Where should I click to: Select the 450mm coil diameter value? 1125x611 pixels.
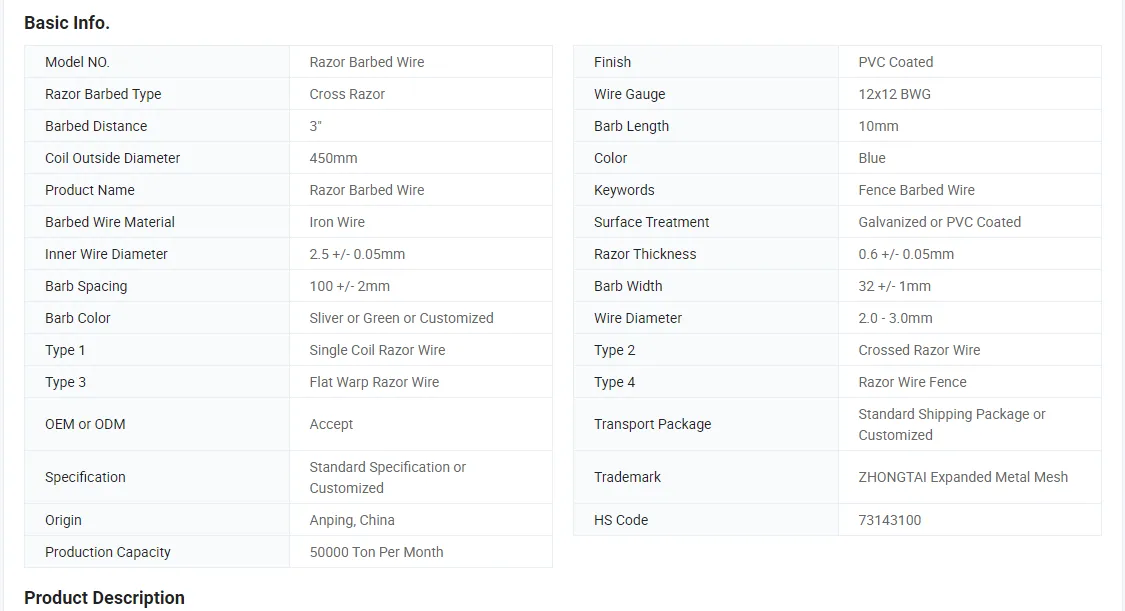(x=333, y=158)
